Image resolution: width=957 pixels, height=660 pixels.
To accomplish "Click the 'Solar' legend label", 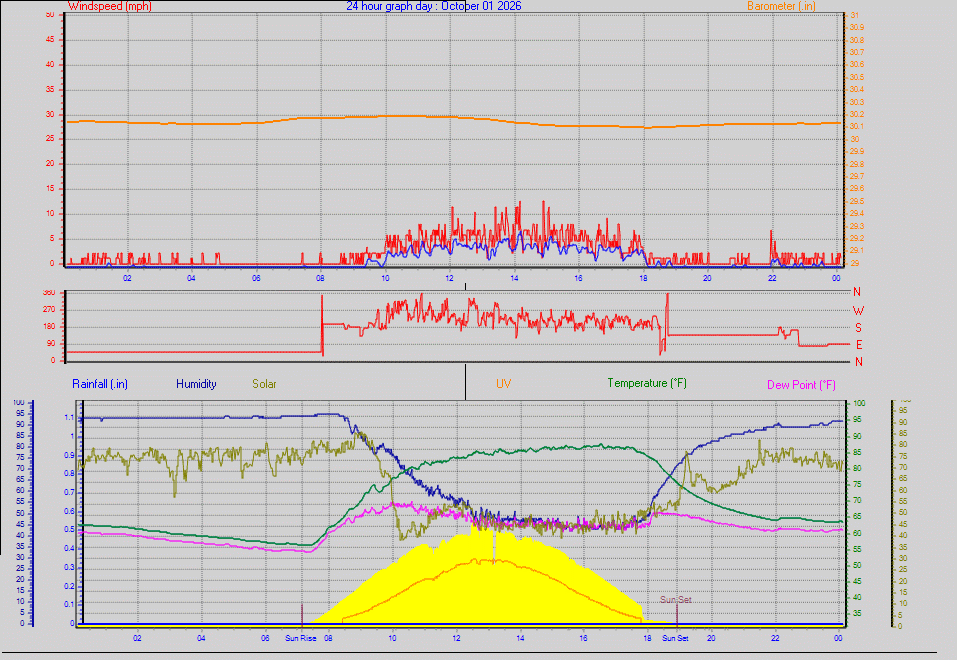I will (264, 384).
